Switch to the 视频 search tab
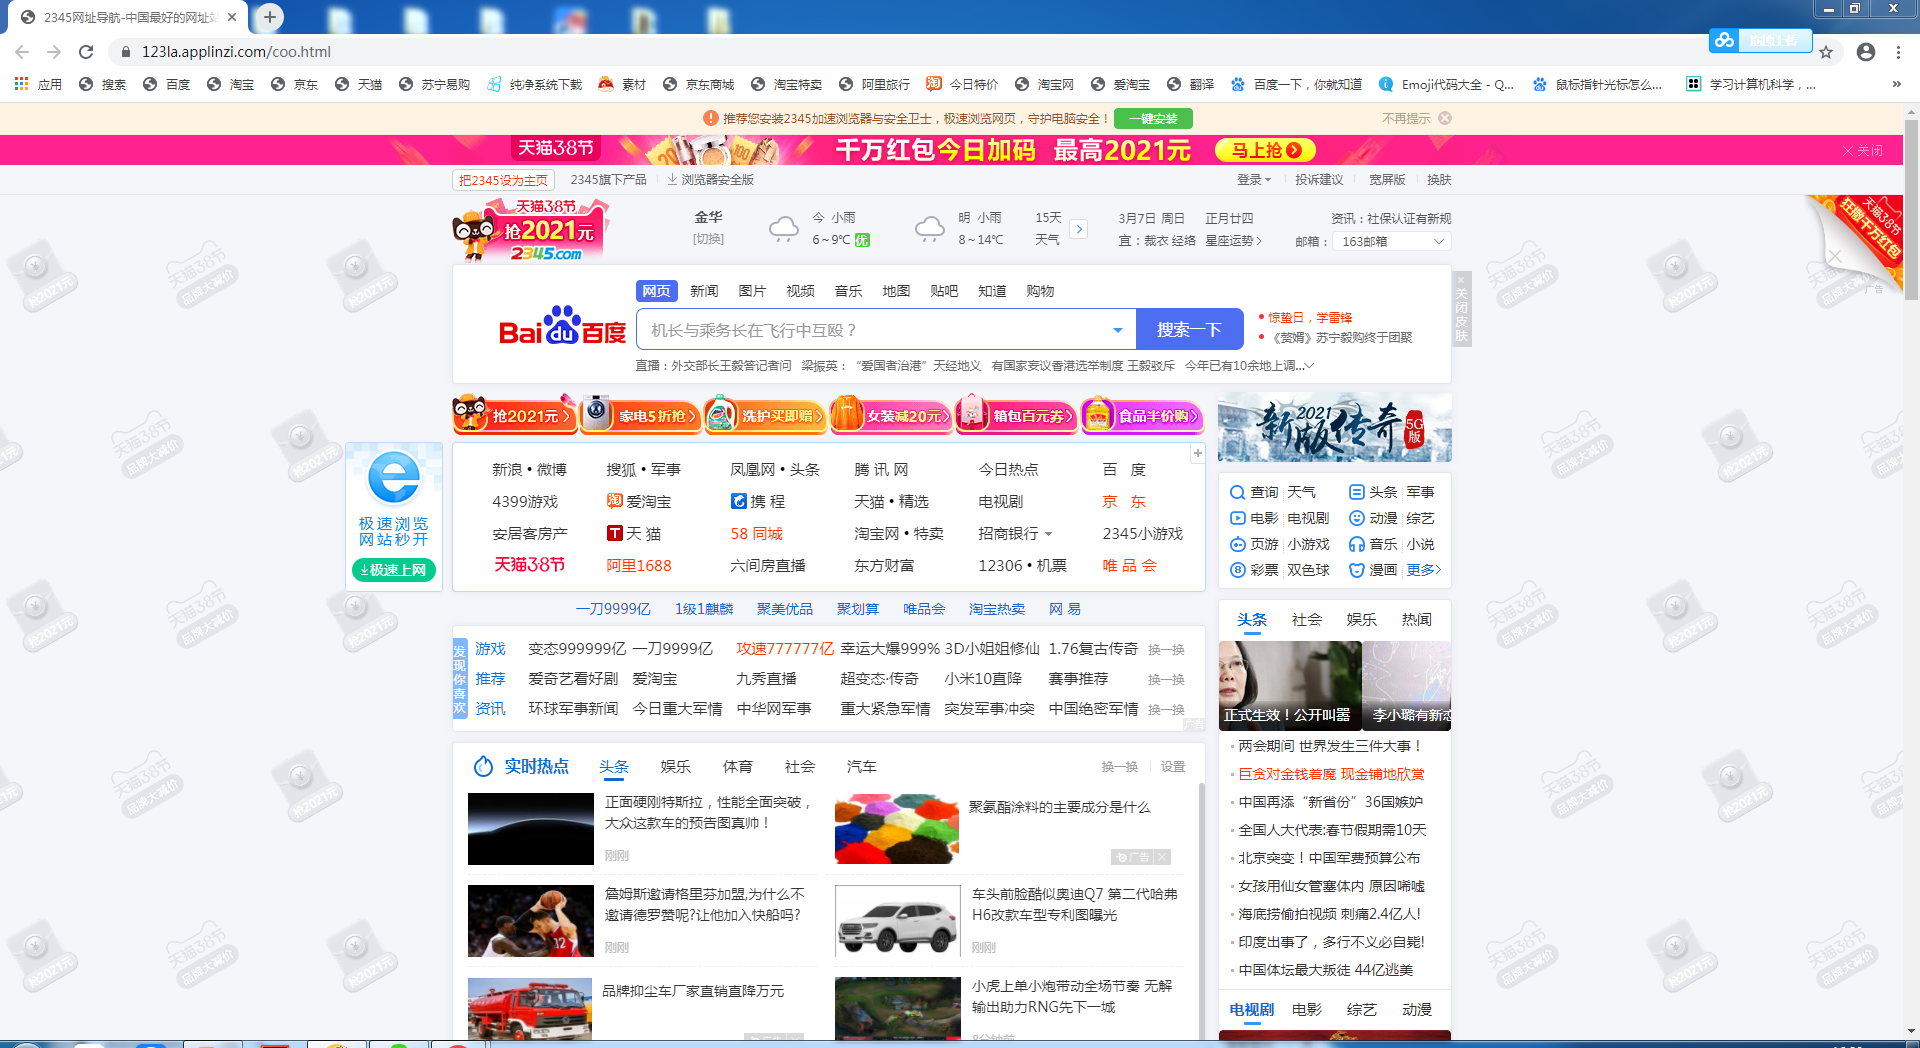The image size is (1920, 1048). coord(800,291)
